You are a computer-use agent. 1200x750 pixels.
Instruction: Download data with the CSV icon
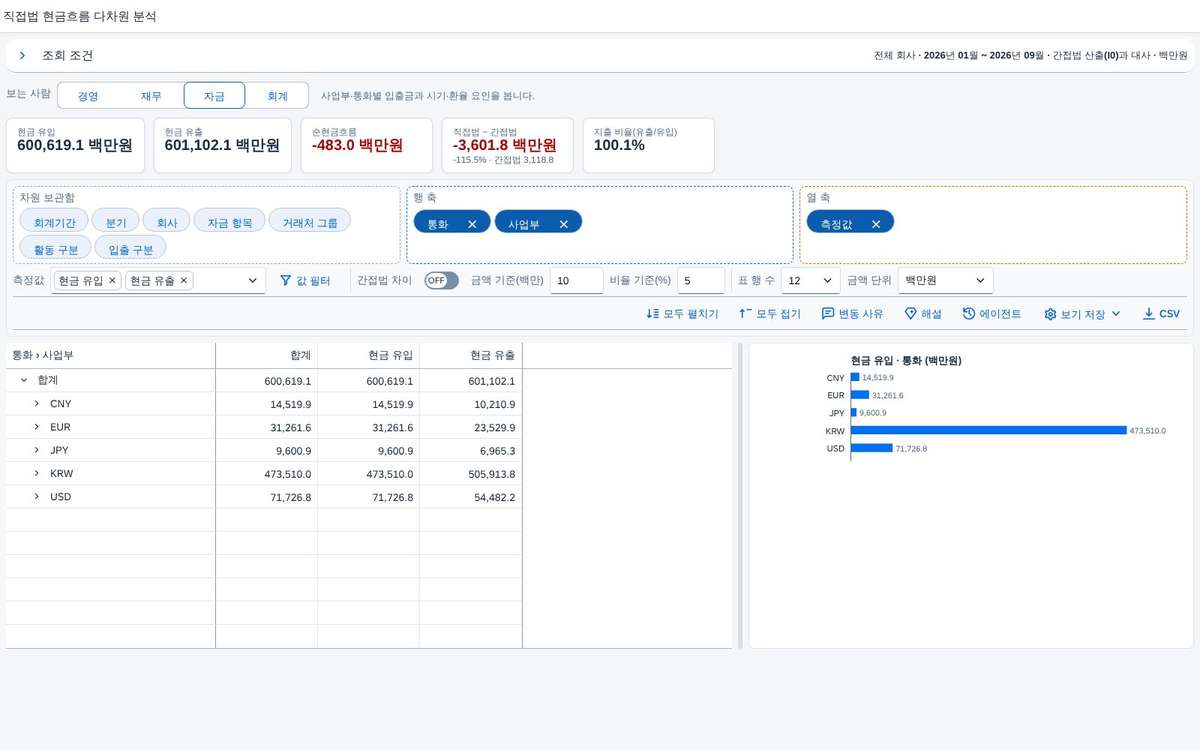[x=1148, y=314]
